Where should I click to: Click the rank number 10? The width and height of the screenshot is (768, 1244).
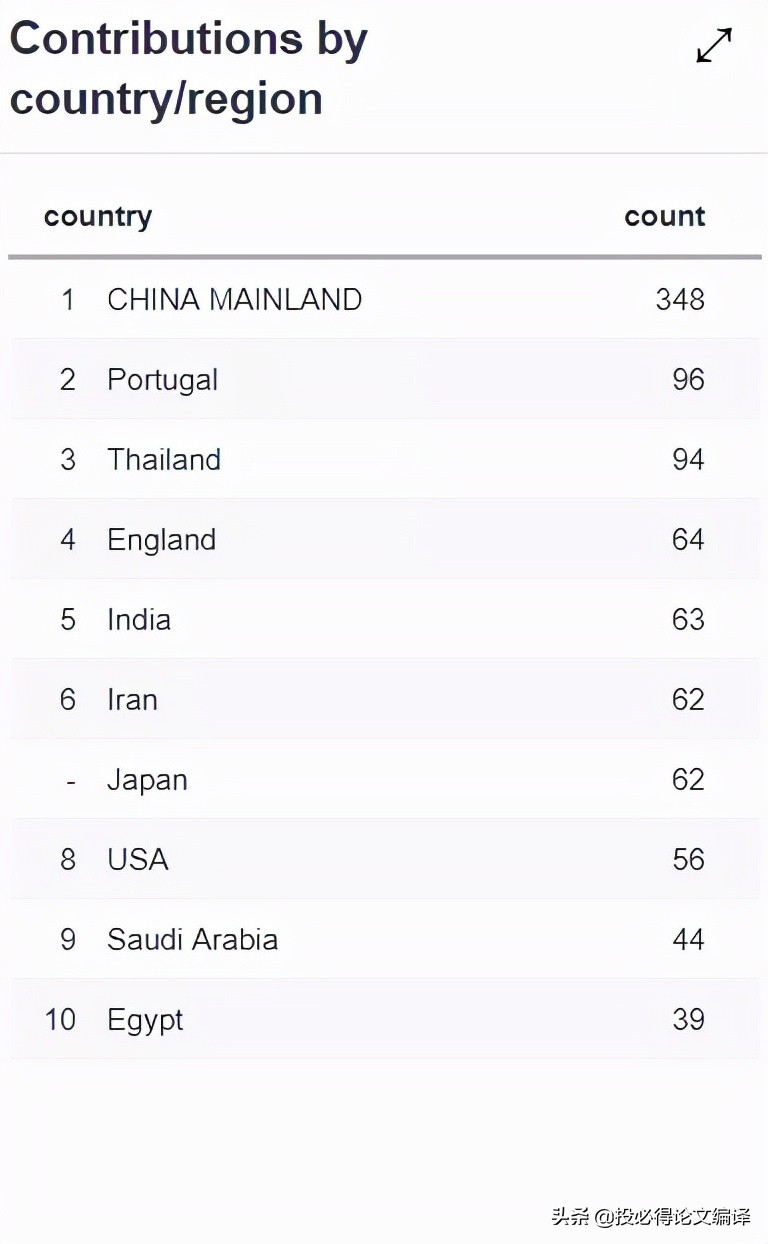tap(60, 1020)
